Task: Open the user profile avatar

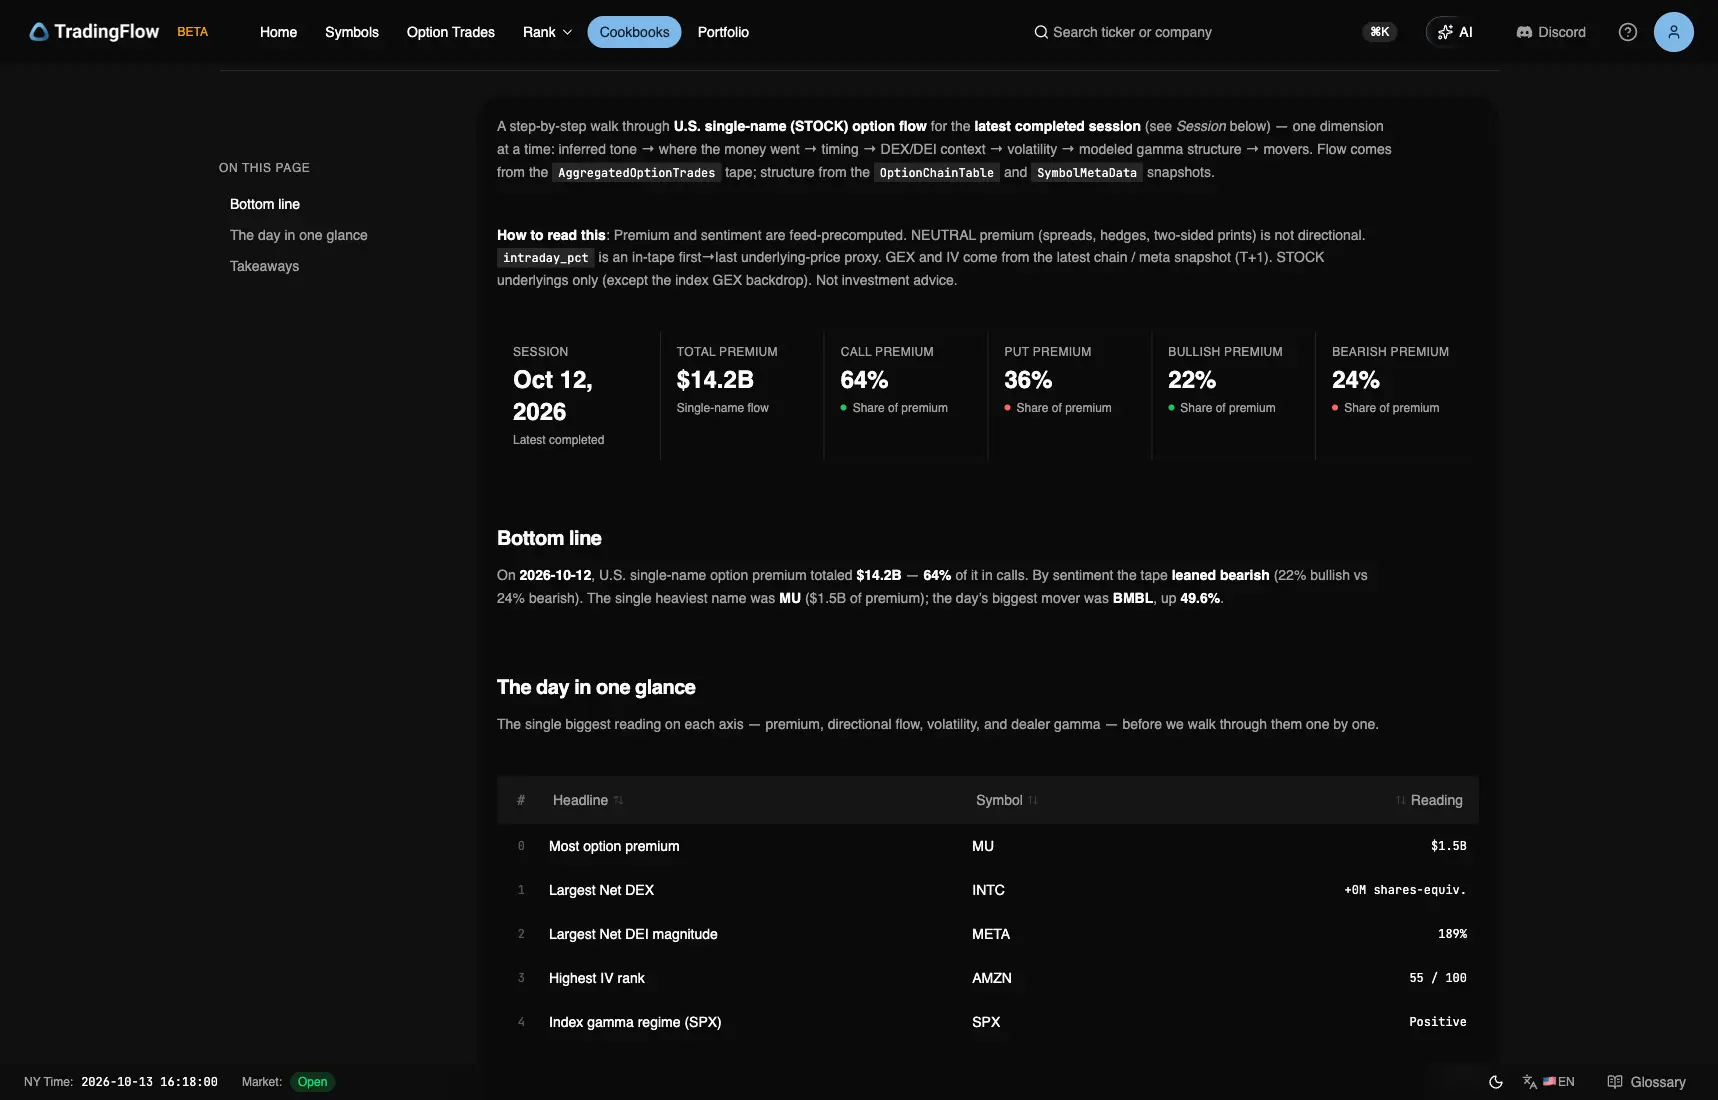Action: click(1673, 32)
